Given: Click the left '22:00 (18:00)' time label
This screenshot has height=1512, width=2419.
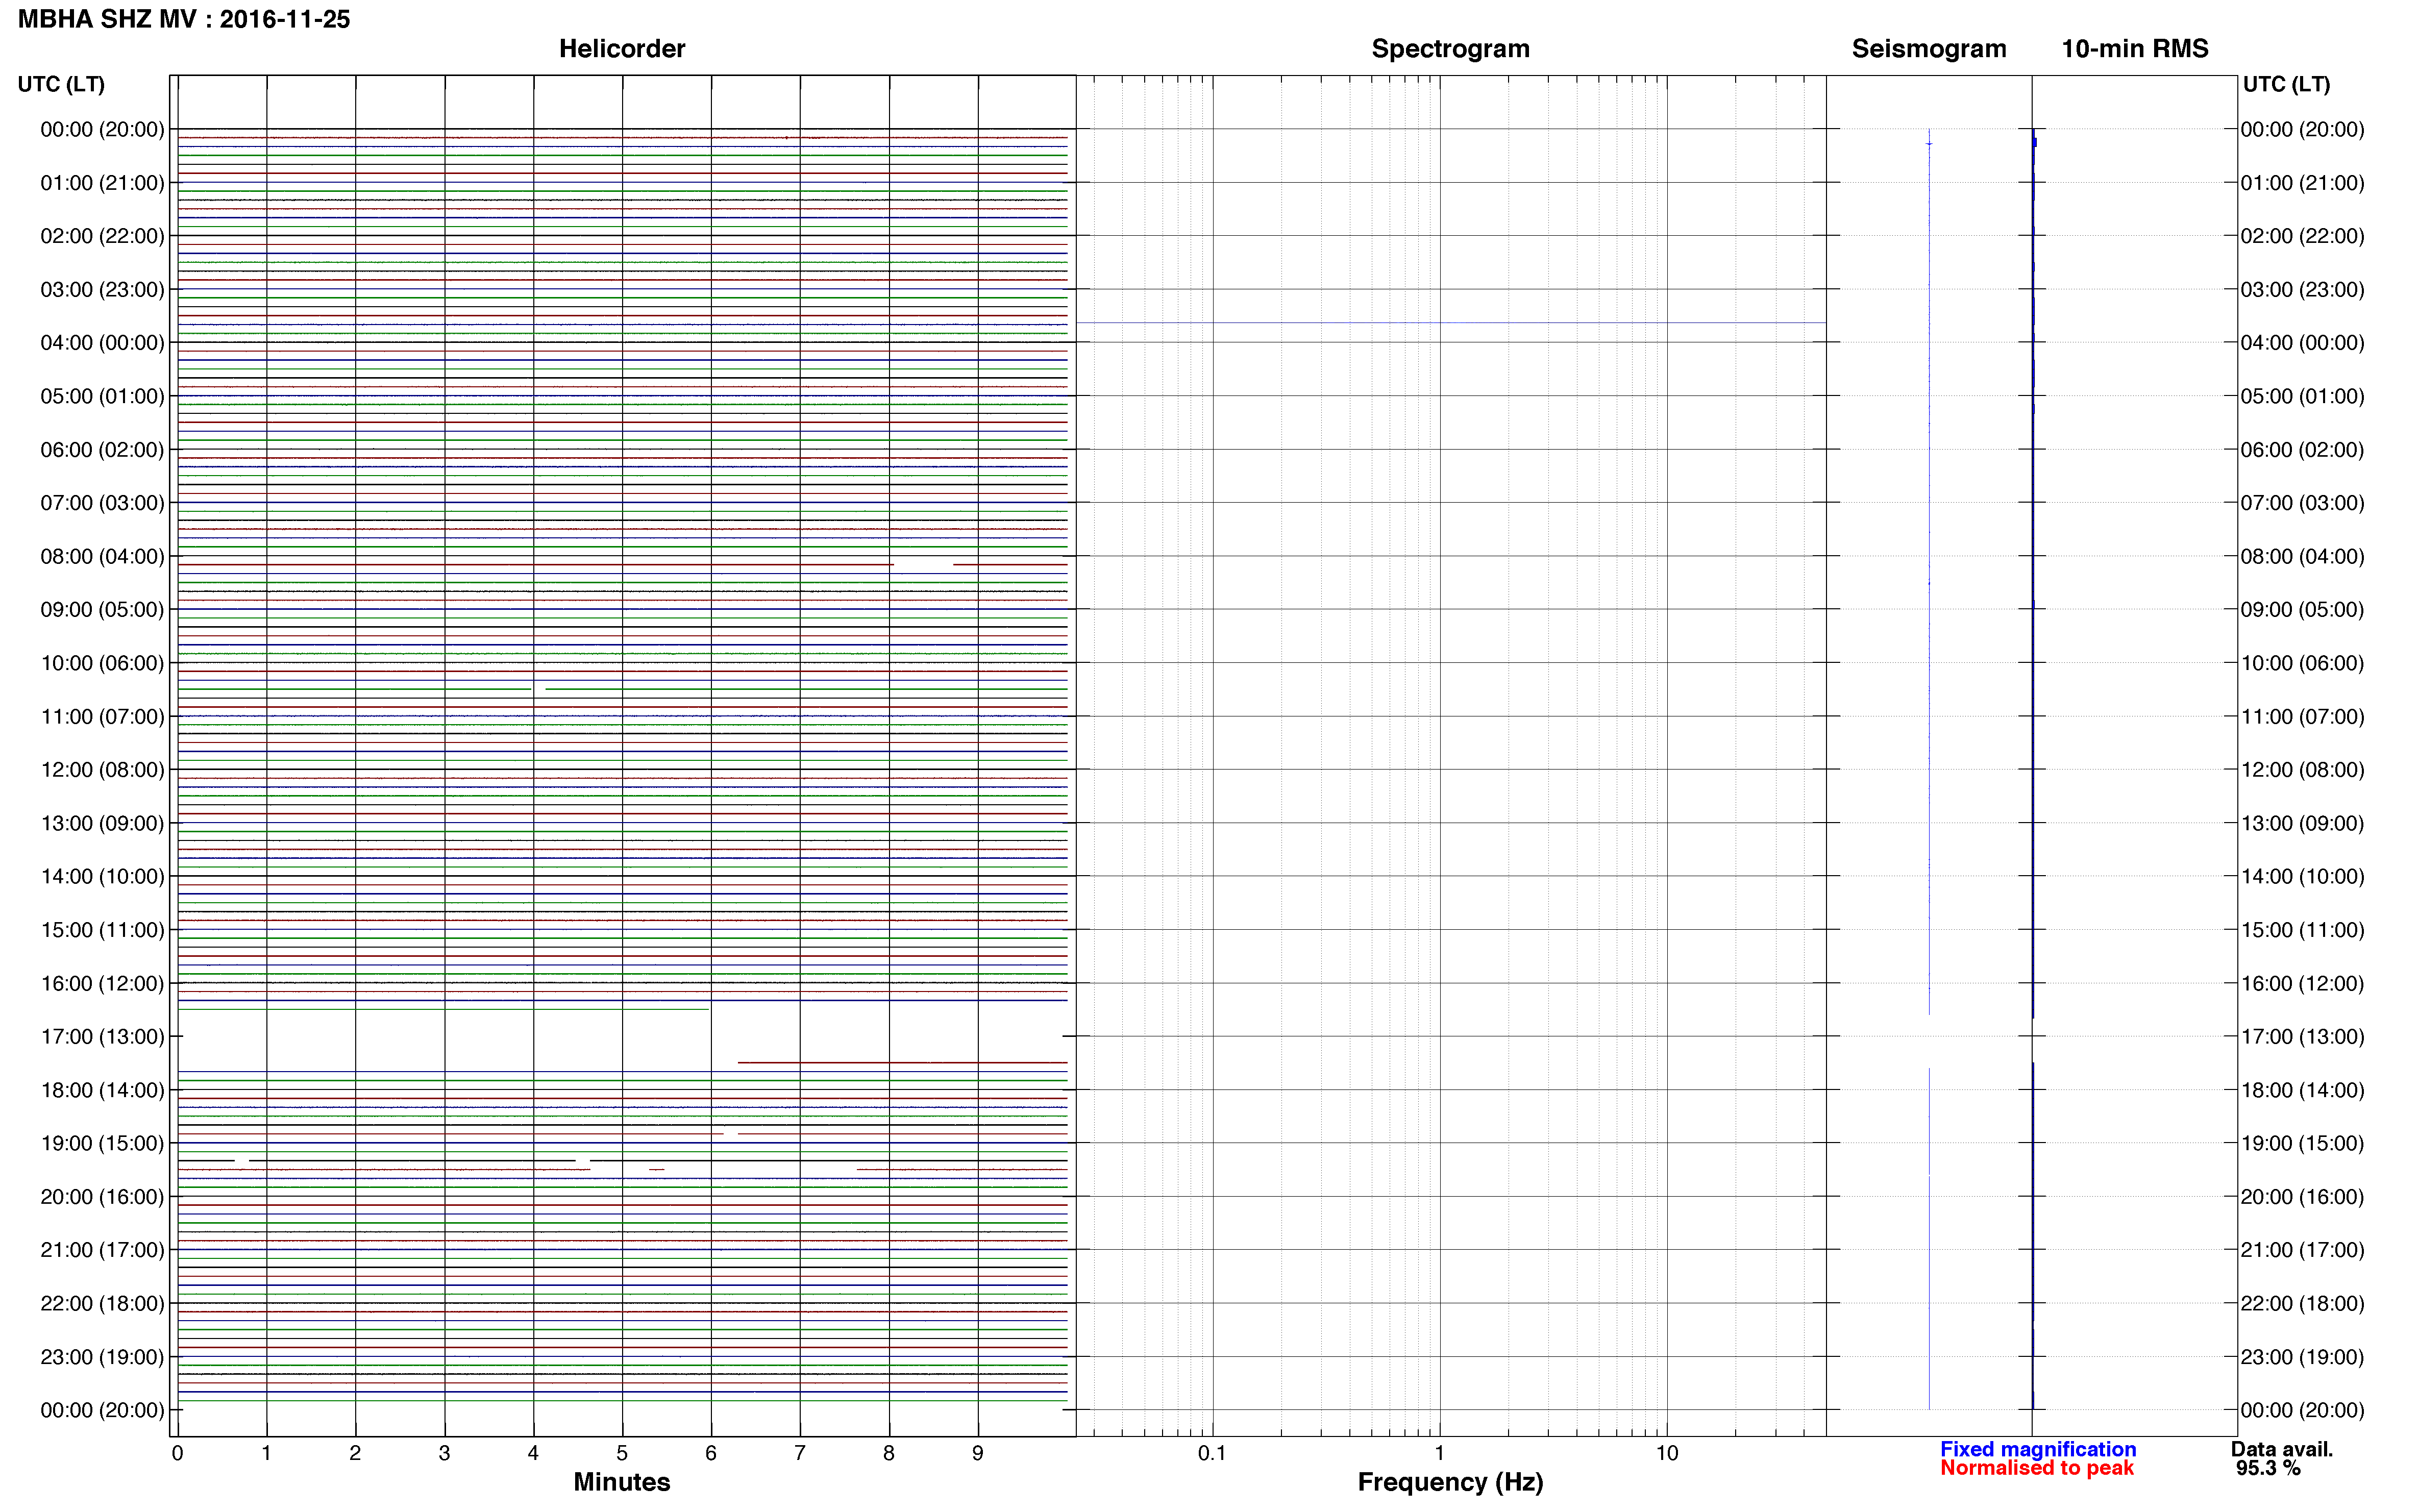Looking at the screenshot, I should (x=102, y=1304).
